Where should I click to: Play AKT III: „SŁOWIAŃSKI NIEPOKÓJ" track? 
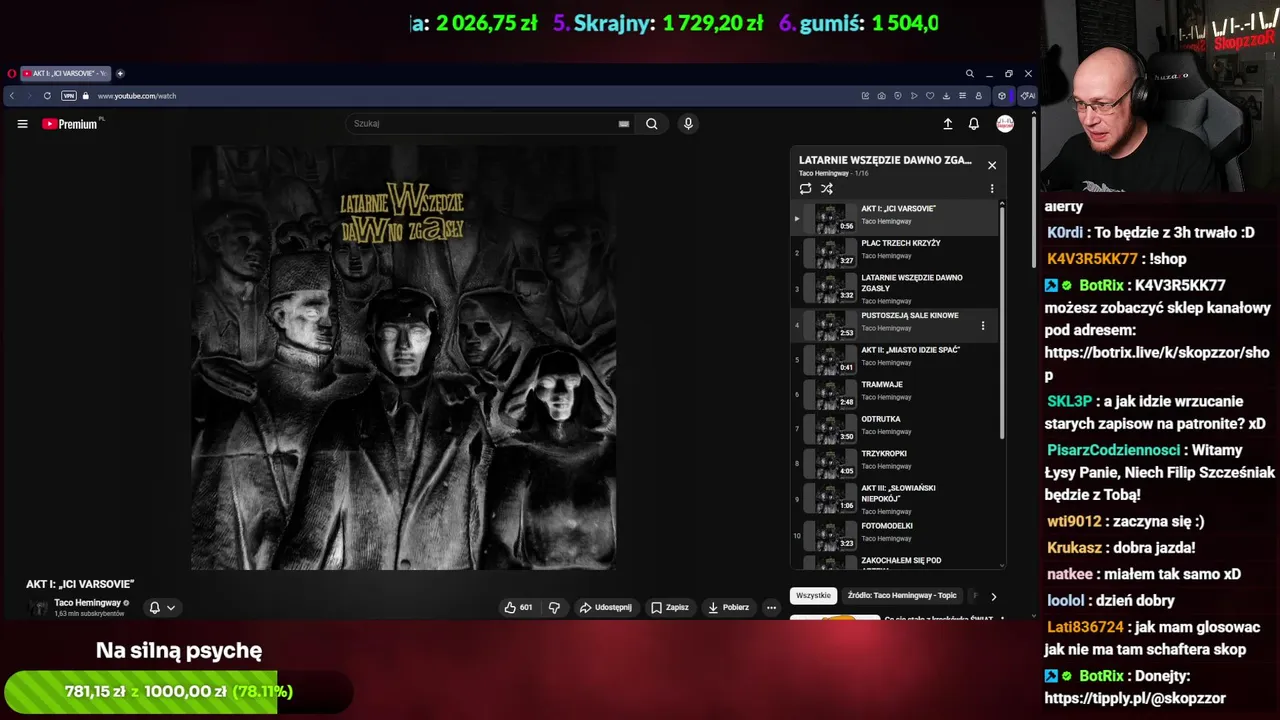(894, 499)
